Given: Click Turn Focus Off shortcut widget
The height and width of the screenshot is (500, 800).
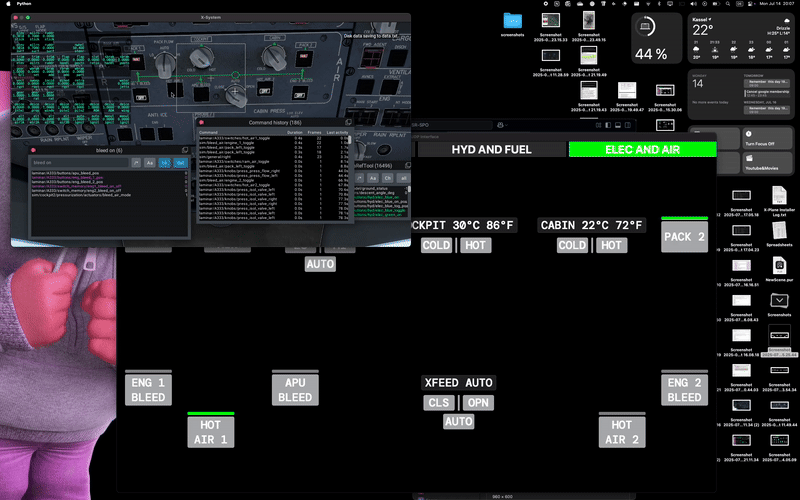Looking at the screenshot, I should pos(767,138).
